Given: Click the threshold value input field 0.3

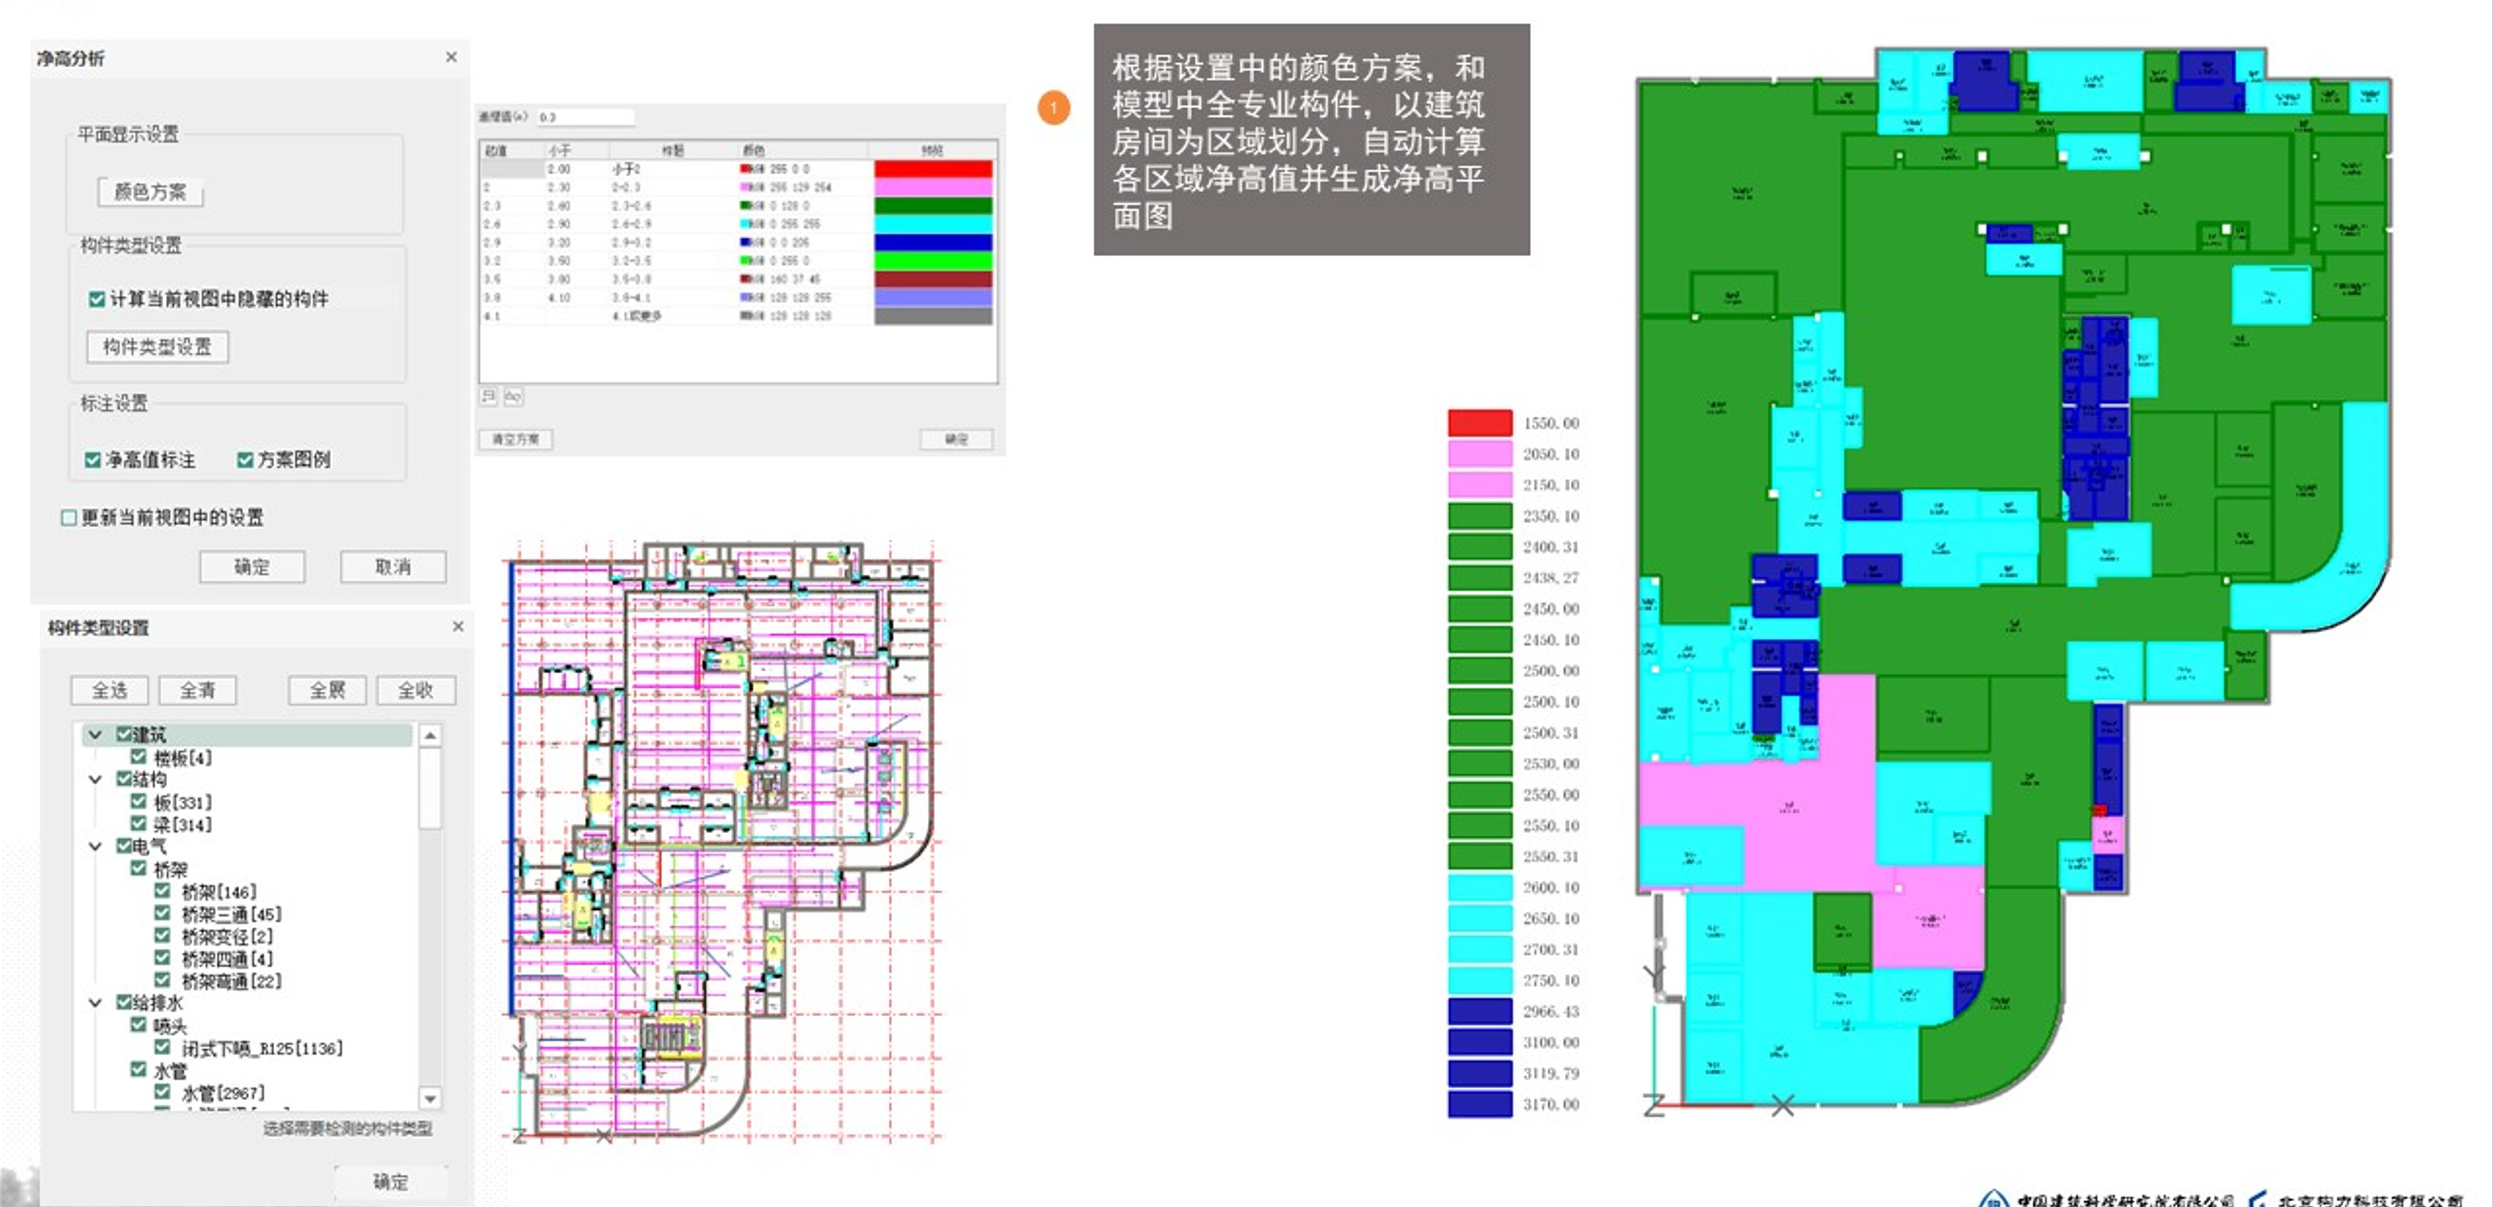Looking at the screenshot, I should (585, 117).
